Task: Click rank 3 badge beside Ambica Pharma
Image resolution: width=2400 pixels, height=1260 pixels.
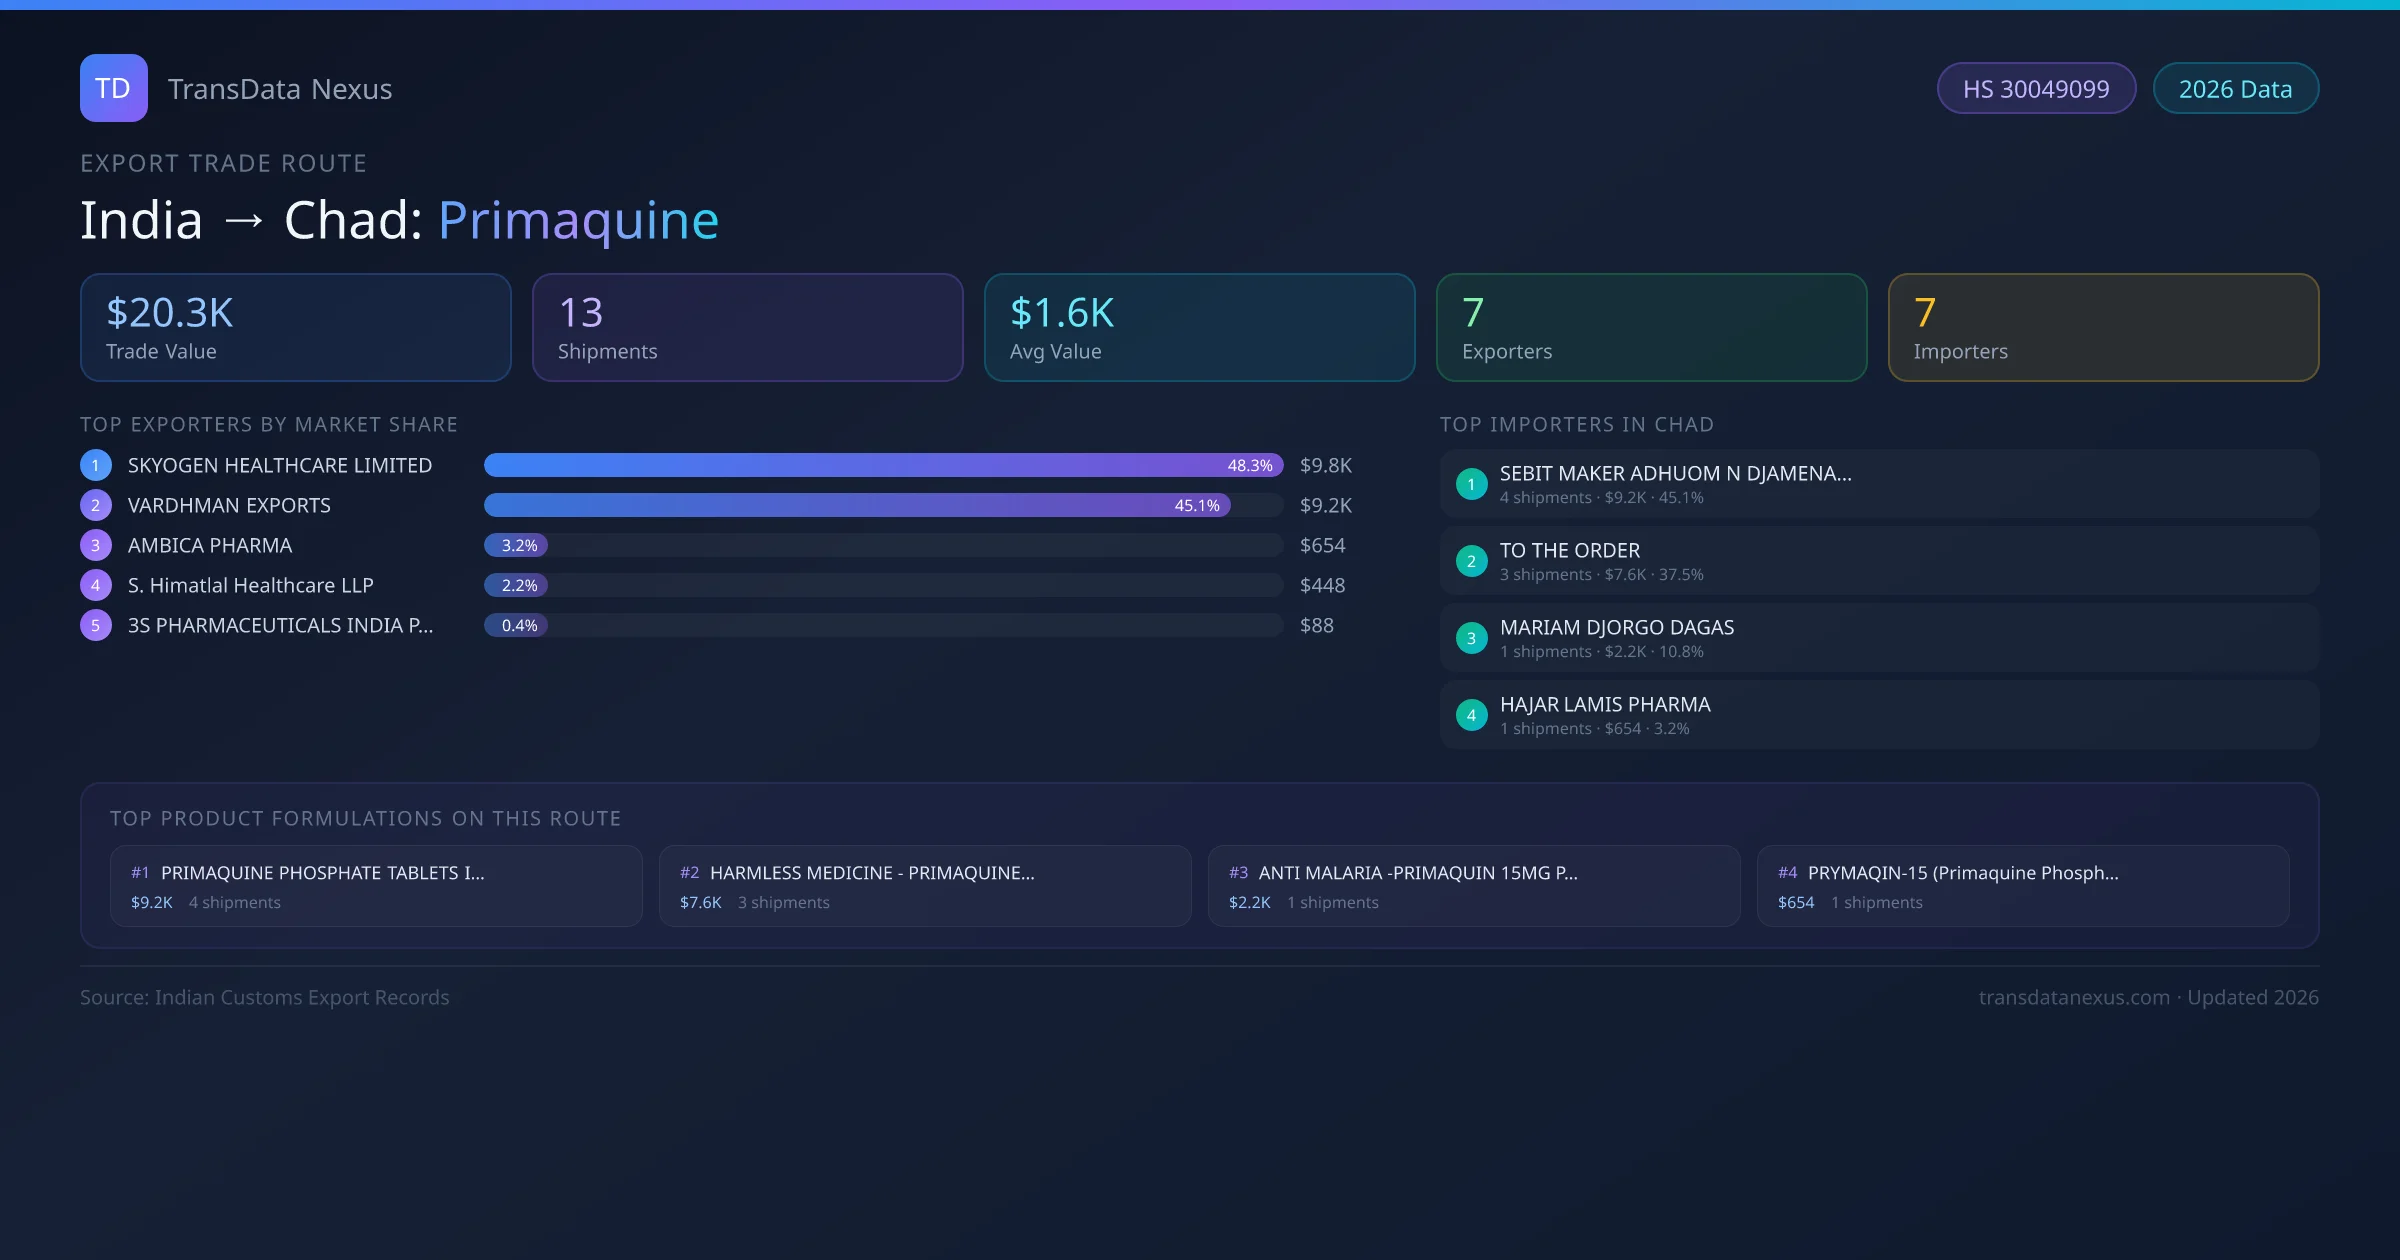Action: click(x=96, y=545)
